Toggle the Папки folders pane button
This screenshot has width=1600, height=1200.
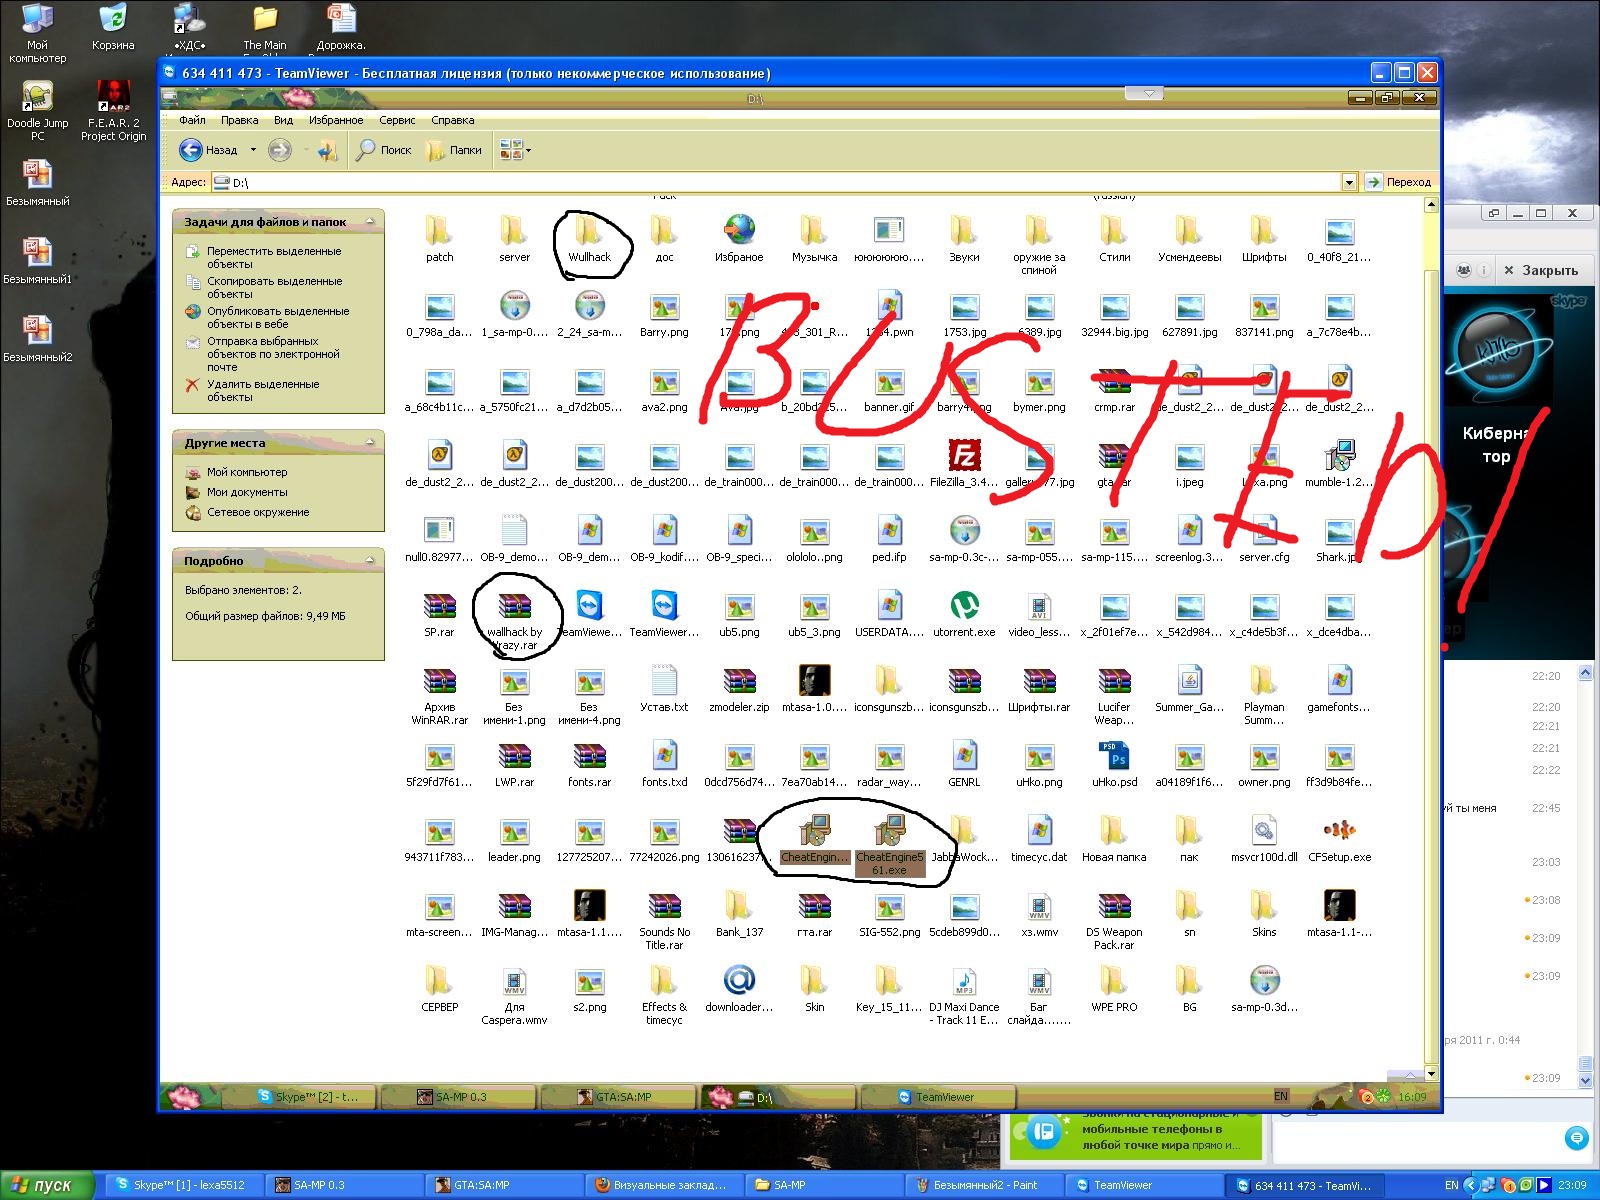pos(454,150)
